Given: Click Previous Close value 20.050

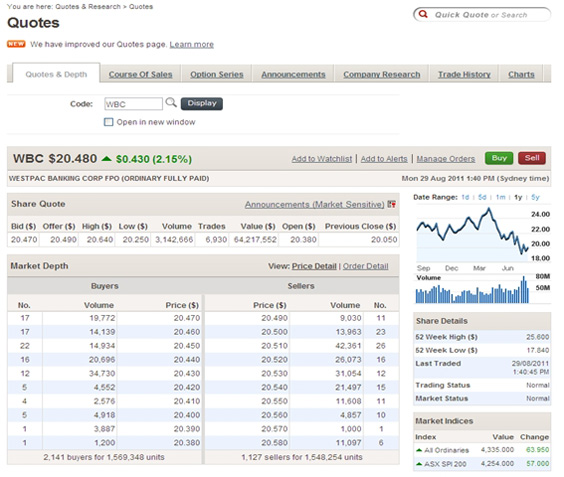Looking at the screenshot, I should [384, 240].
